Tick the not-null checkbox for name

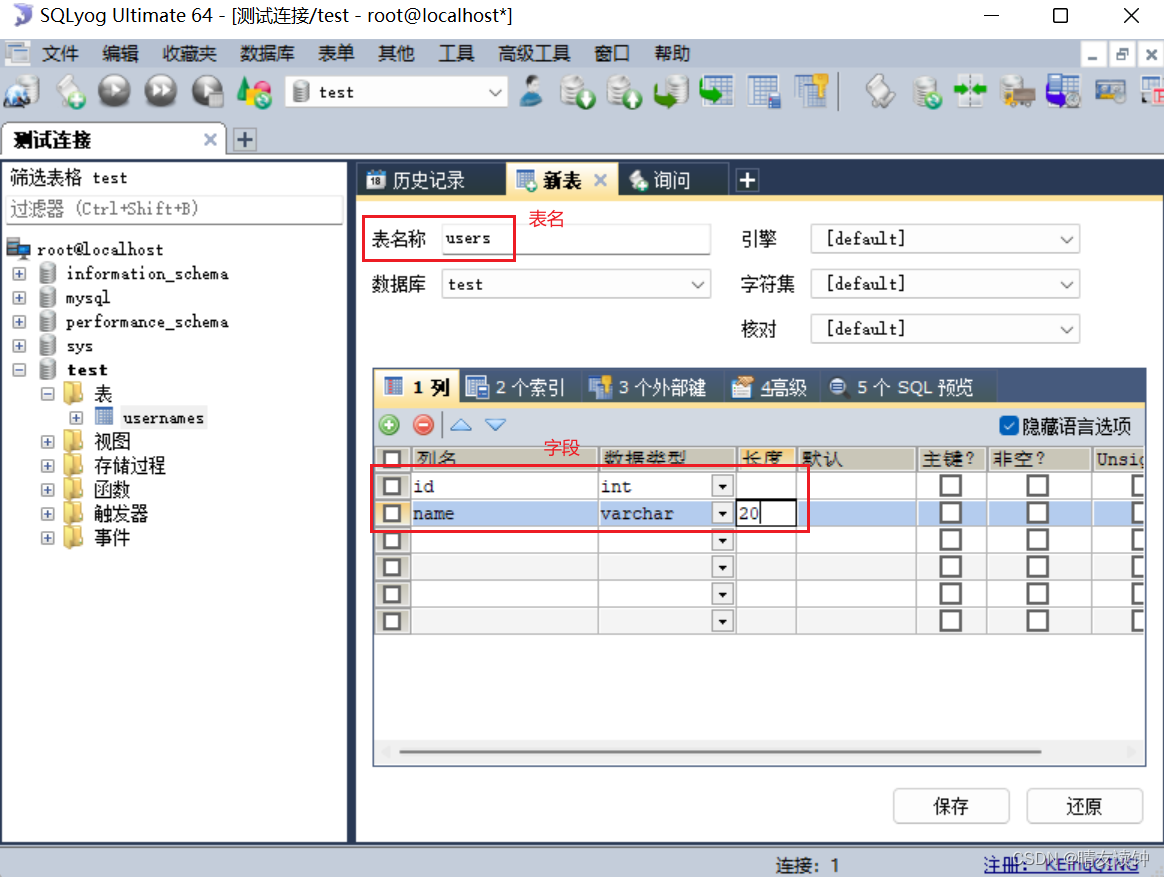click(x=1038, y=513)
